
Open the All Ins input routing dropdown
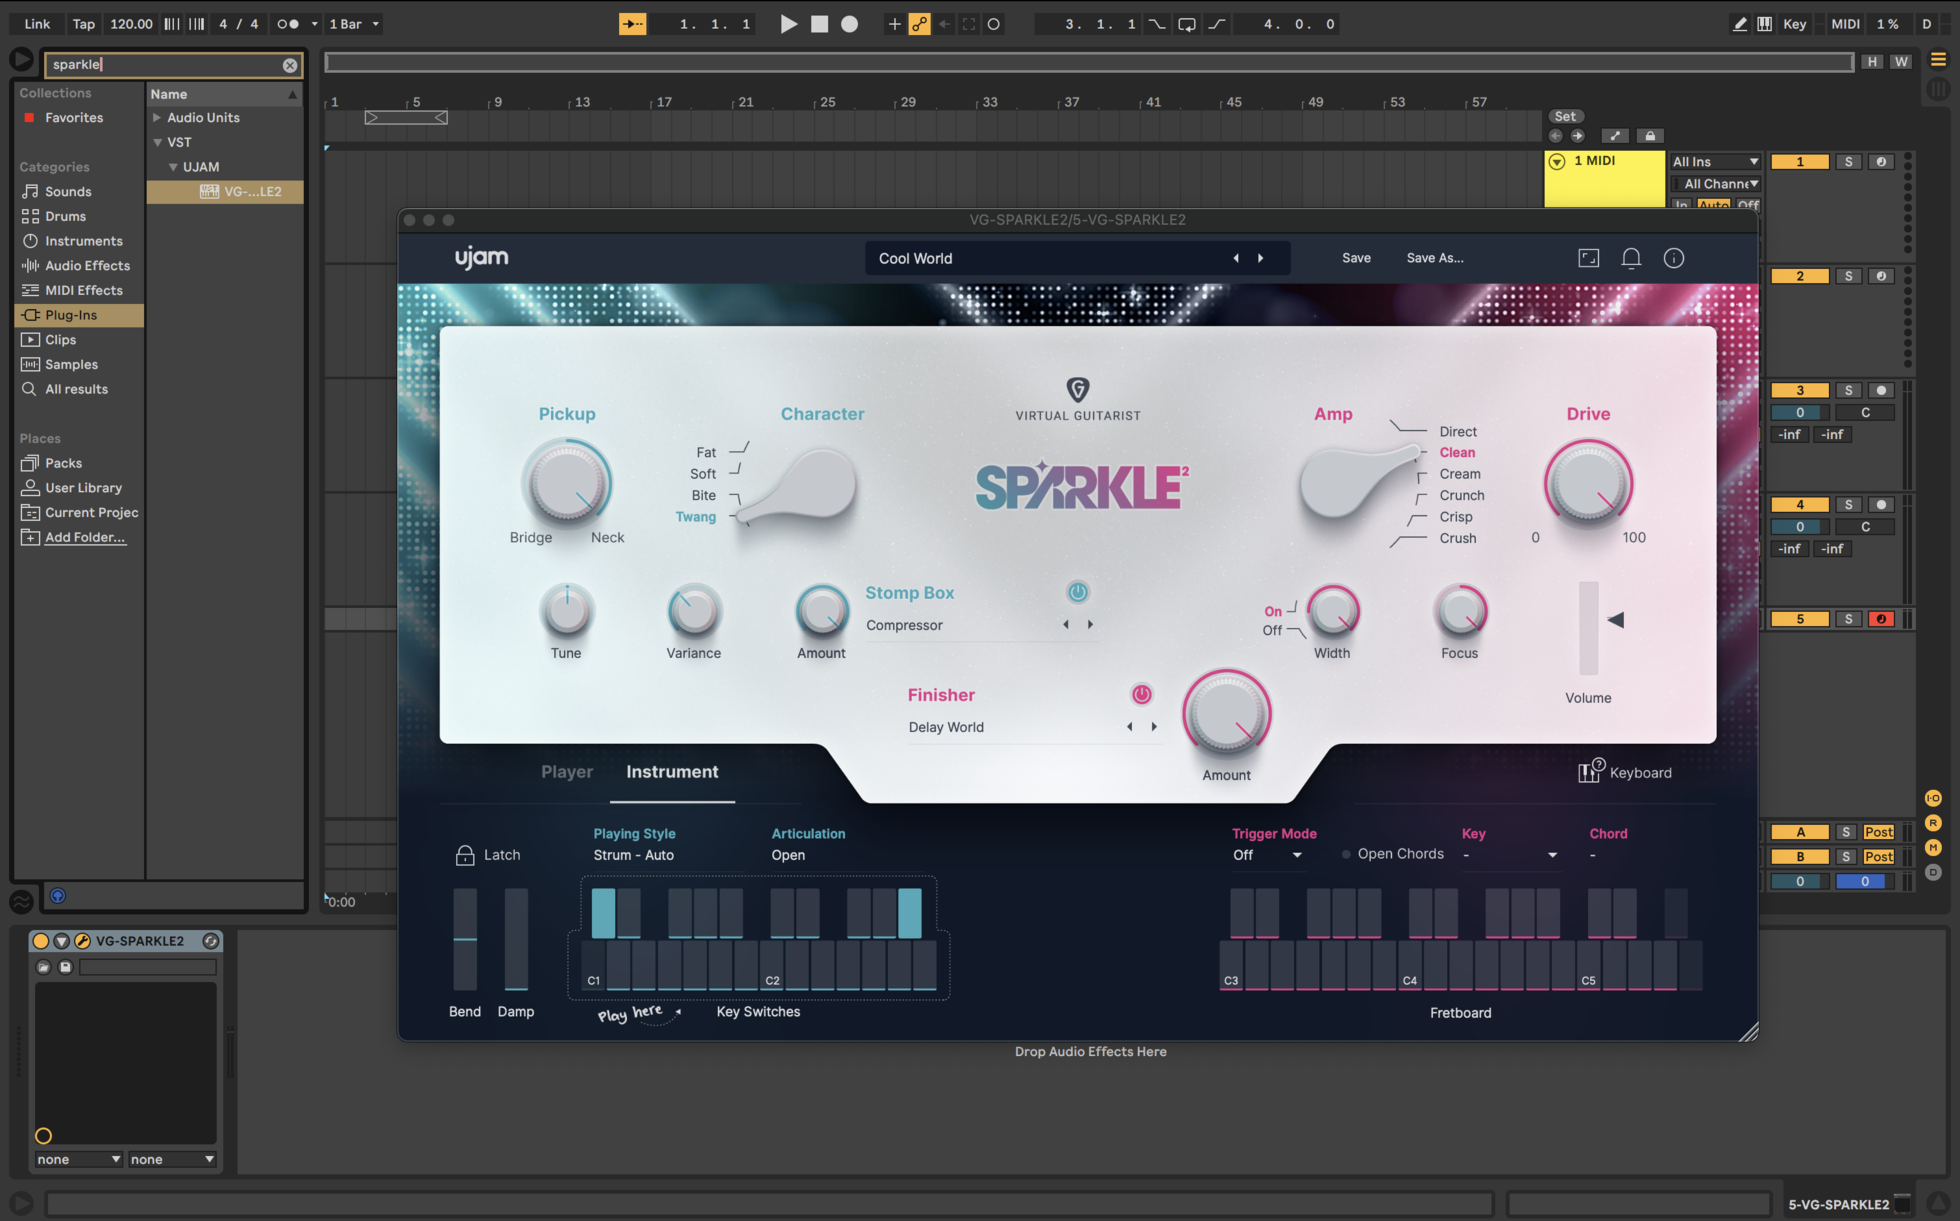[1715, 160]
